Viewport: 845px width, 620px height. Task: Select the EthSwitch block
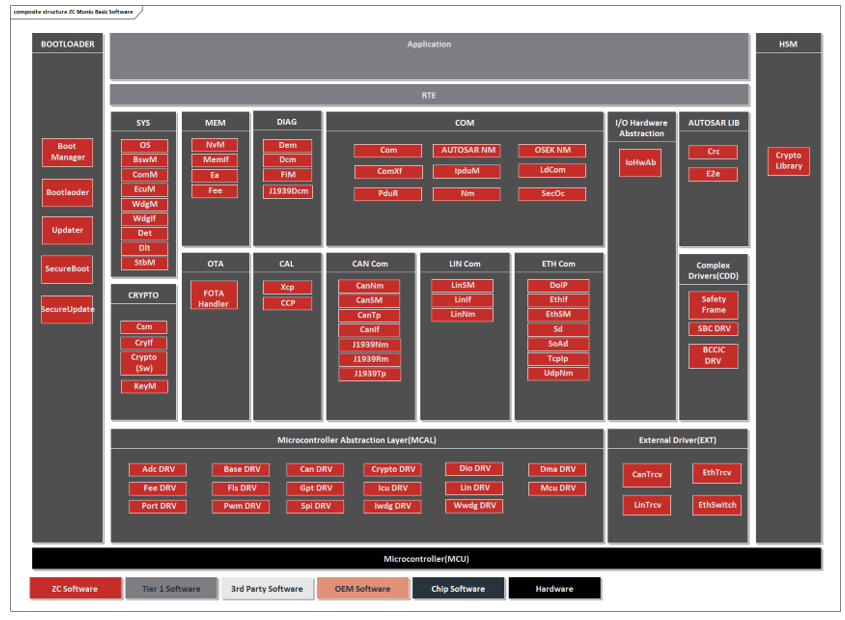coord(717,506)
